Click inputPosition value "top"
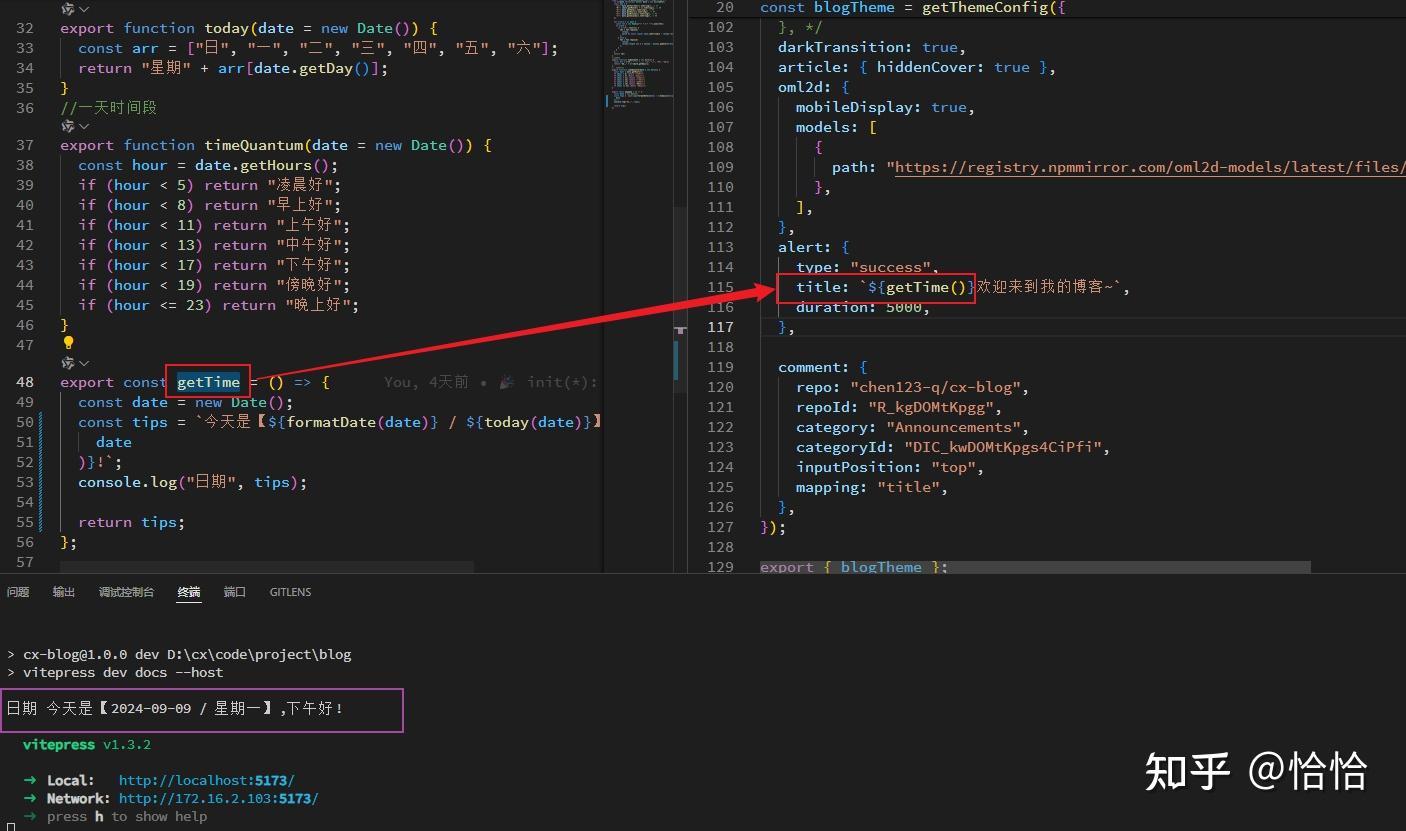This screenshot has height=831, width=1406. point(953,467)
